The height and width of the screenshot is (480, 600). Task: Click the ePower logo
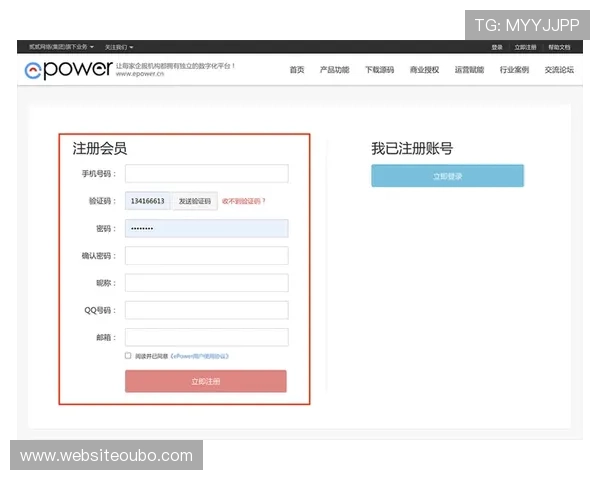(x=68, y=70)
